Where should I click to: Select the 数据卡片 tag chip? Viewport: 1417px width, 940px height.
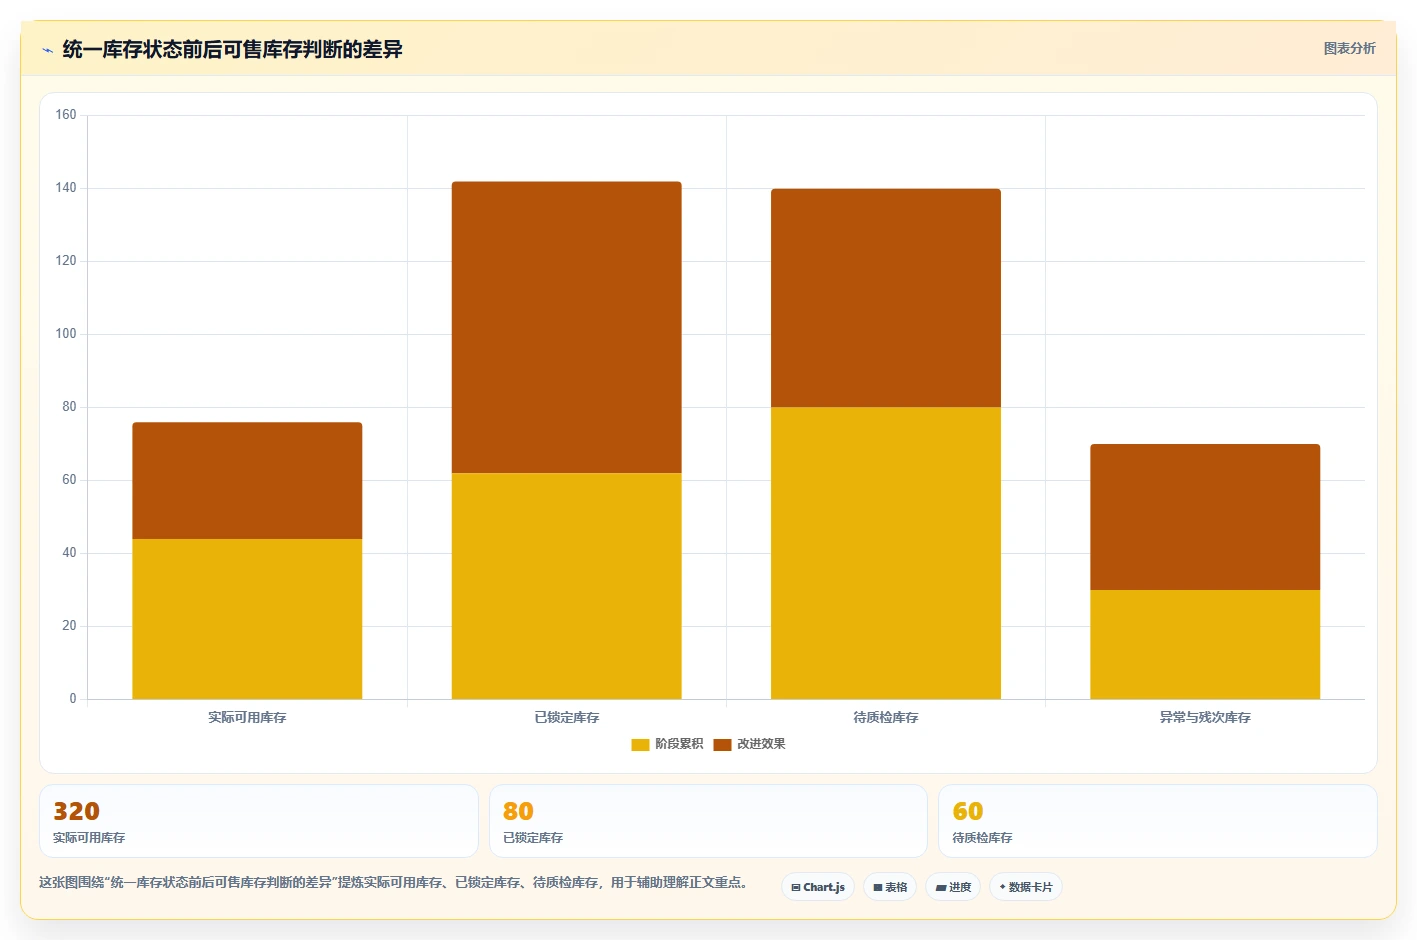pyautogui.click(x=1026, y=887)
